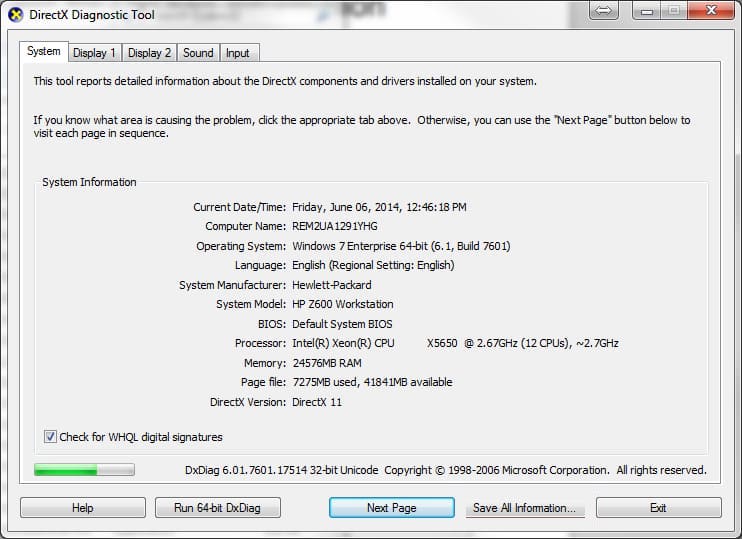Click the Help button
This screenshot has height=539, width=742.
(83, 508)
